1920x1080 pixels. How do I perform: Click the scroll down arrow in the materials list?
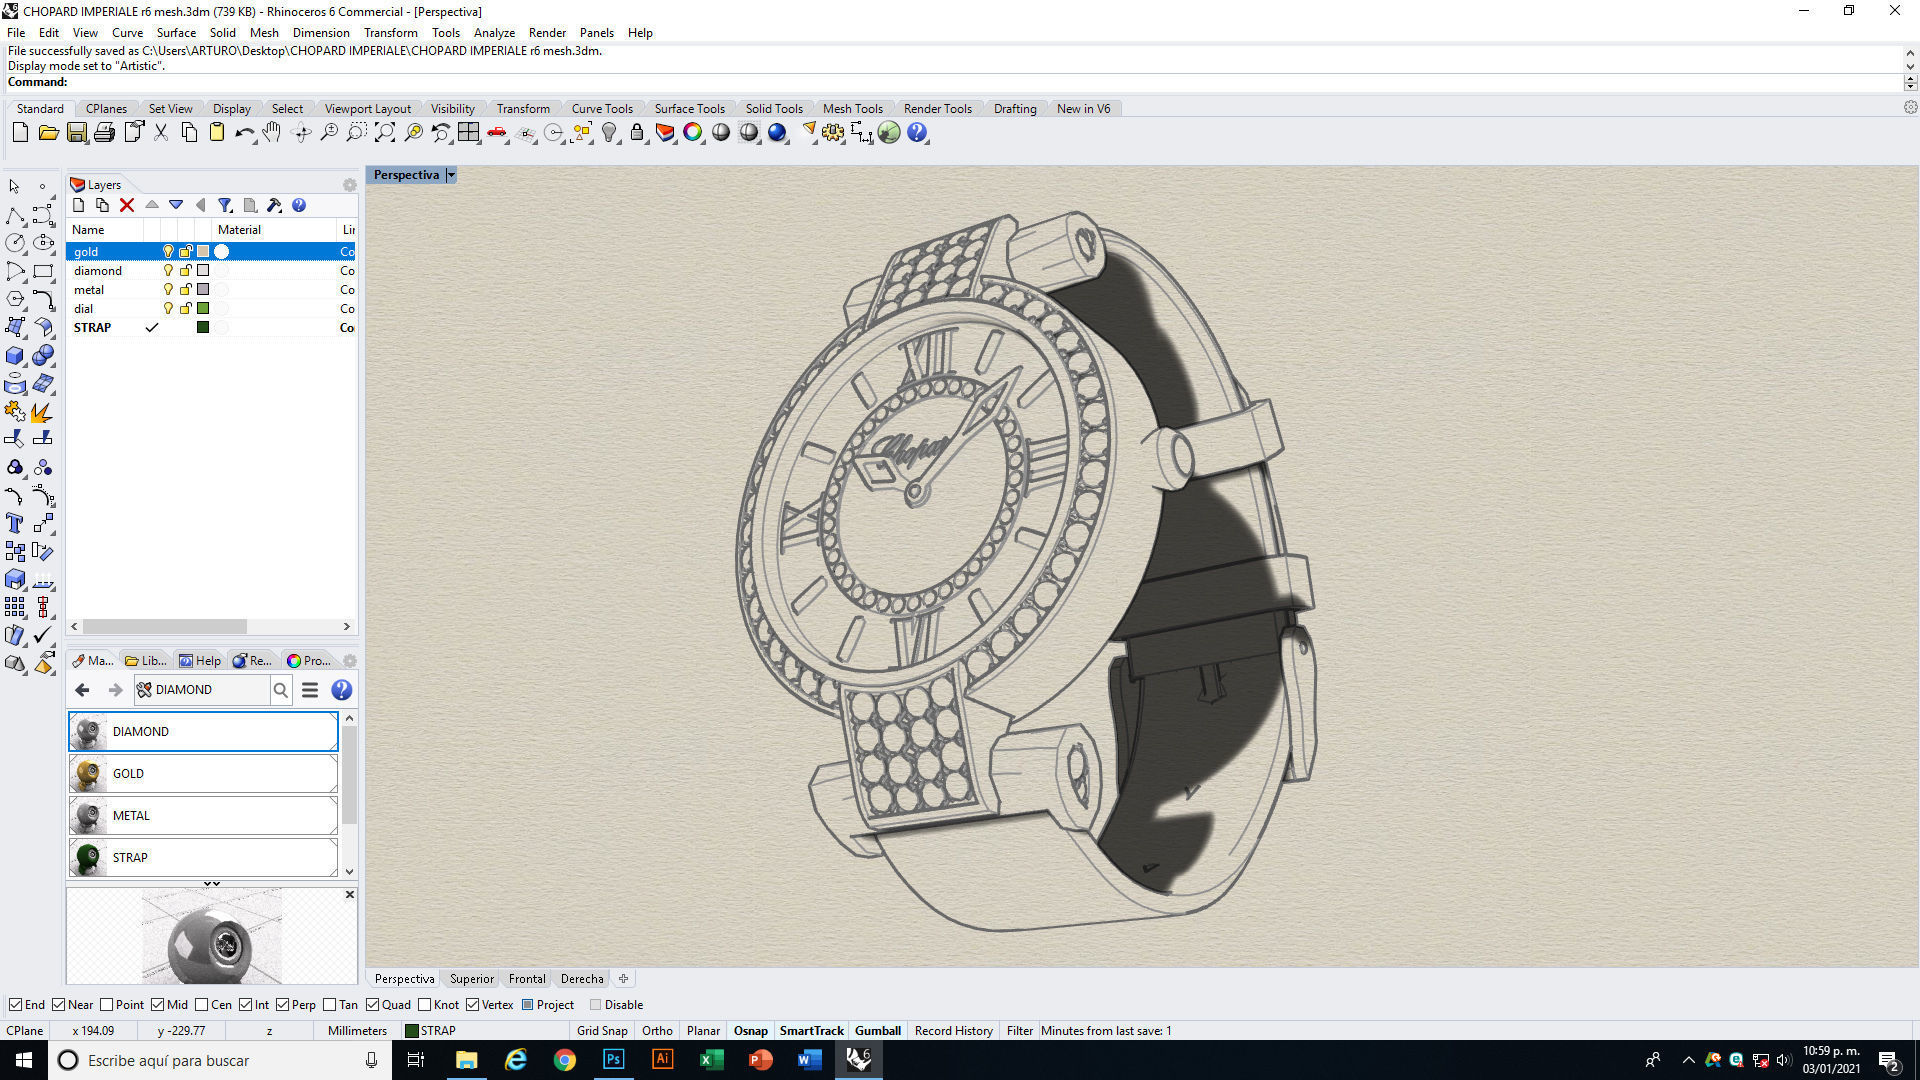click(x=349, y=872)
